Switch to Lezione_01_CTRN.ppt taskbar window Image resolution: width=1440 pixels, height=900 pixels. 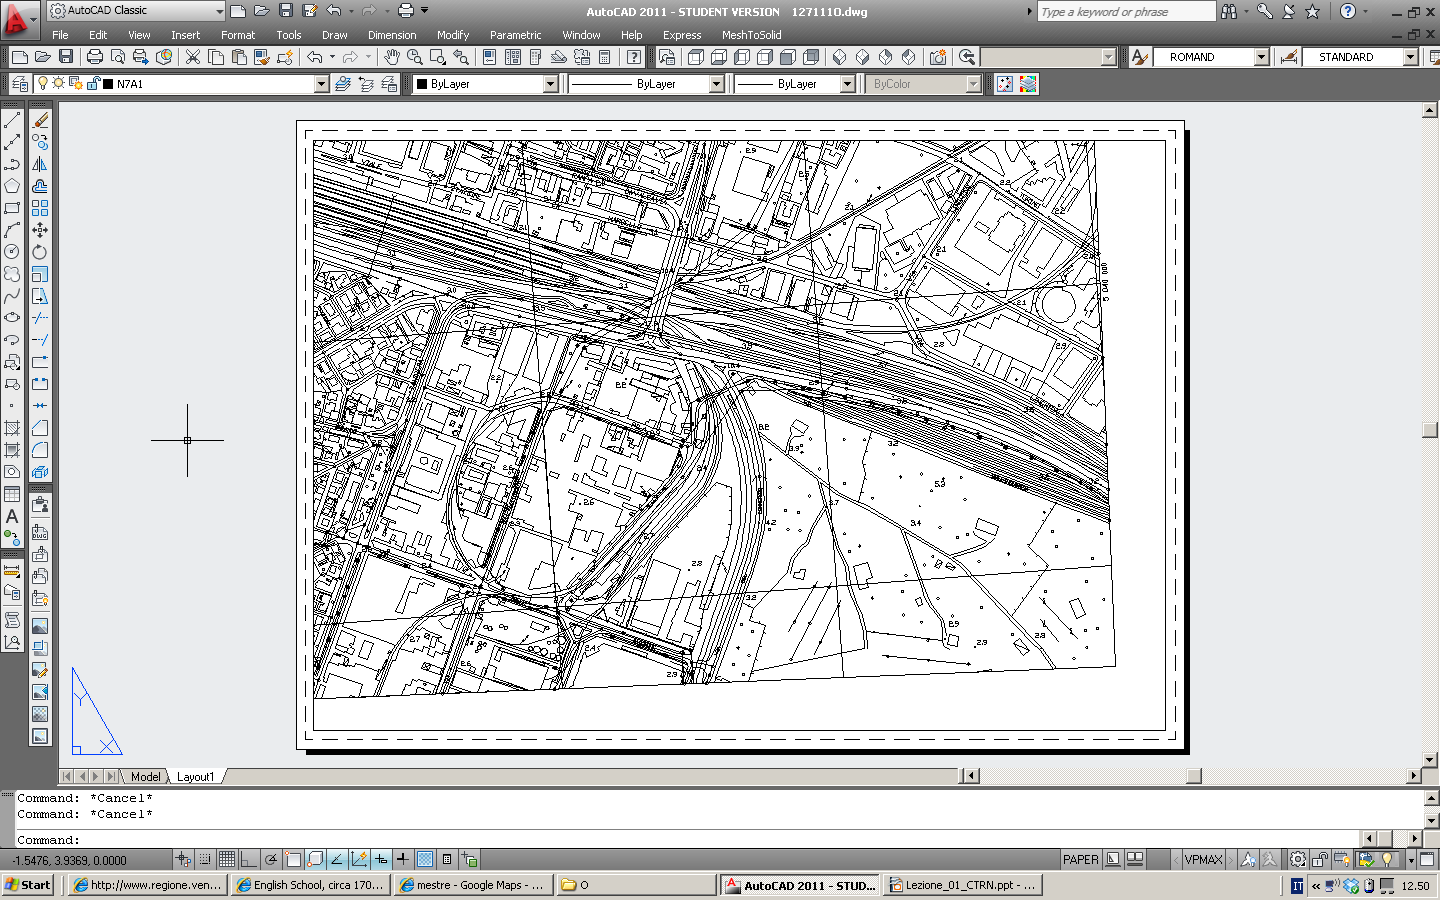962,885
